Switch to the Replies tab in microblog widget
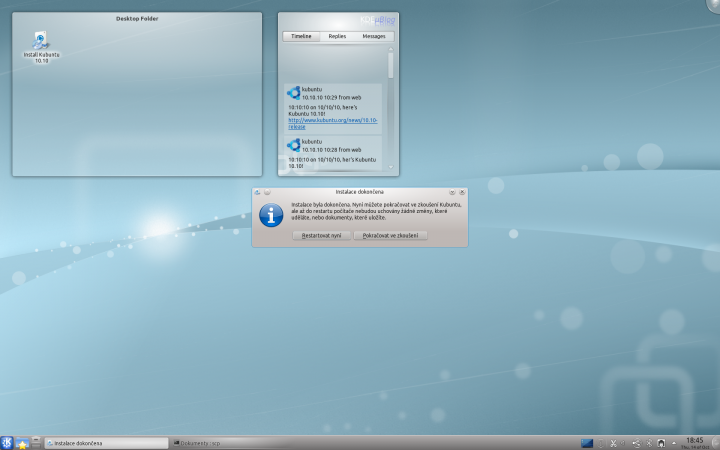 tap(337, 36)
